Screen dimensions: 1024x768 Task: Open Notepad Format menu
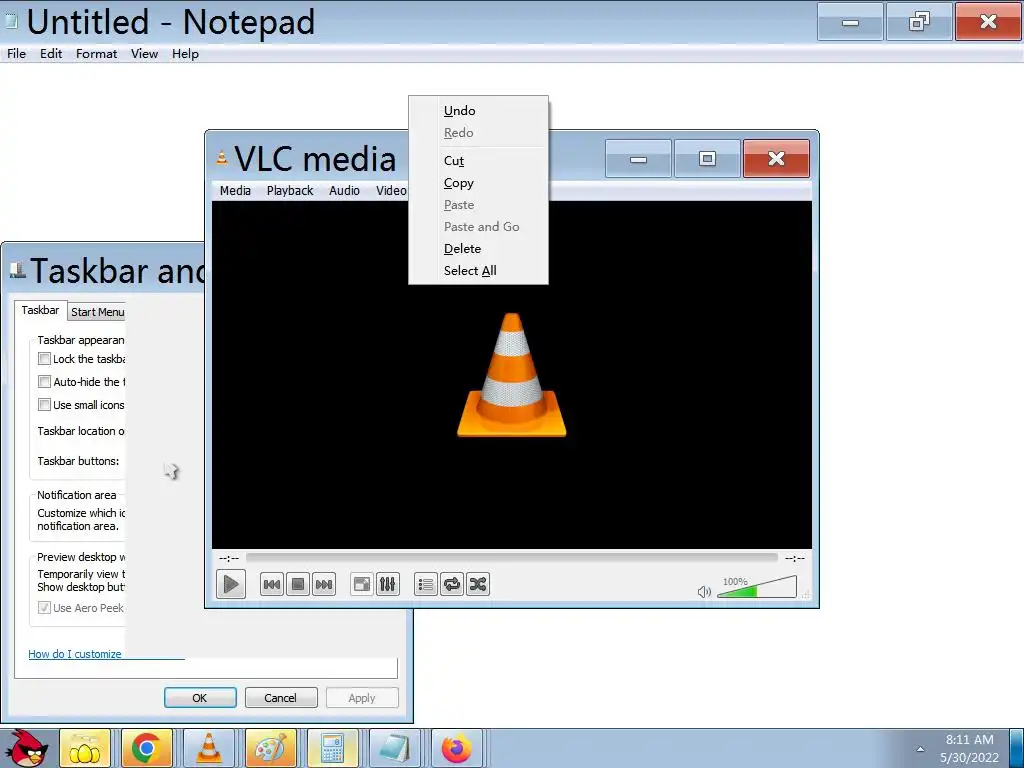pos(96,54)
